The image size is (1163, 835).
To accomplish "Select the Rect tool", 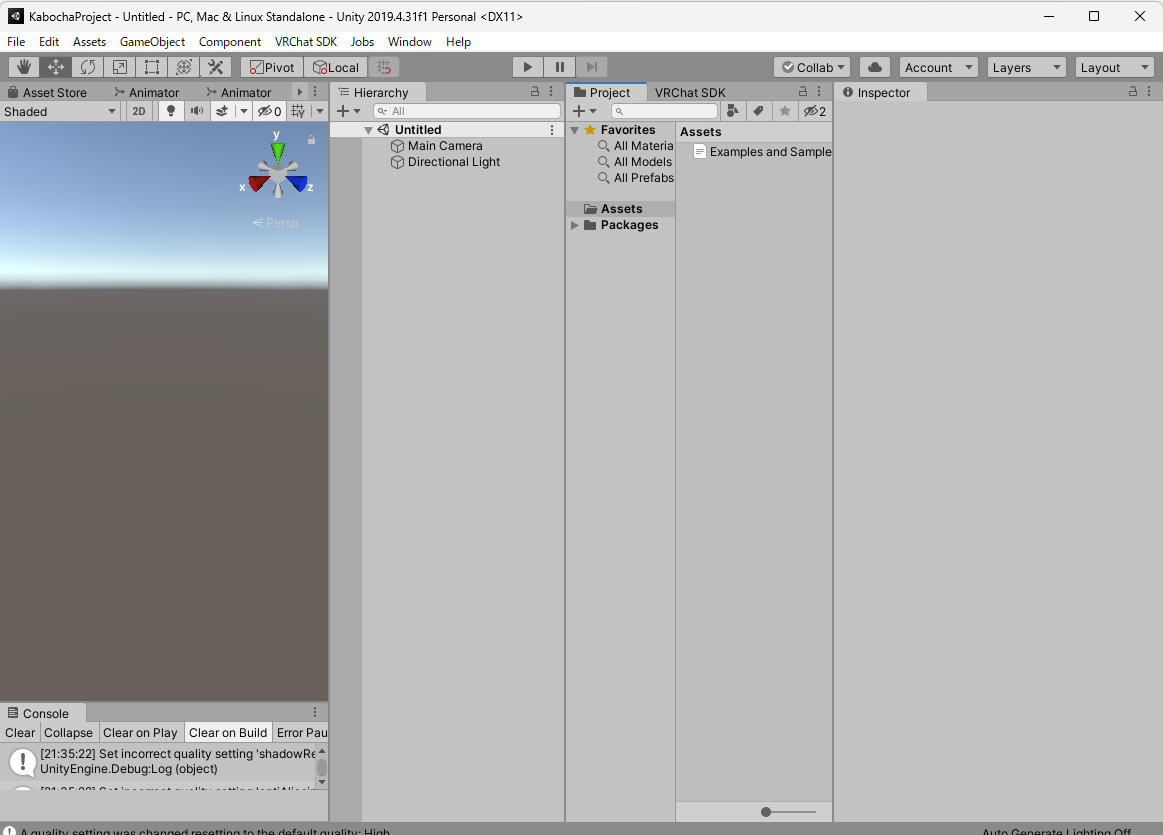I will point(151,67).
